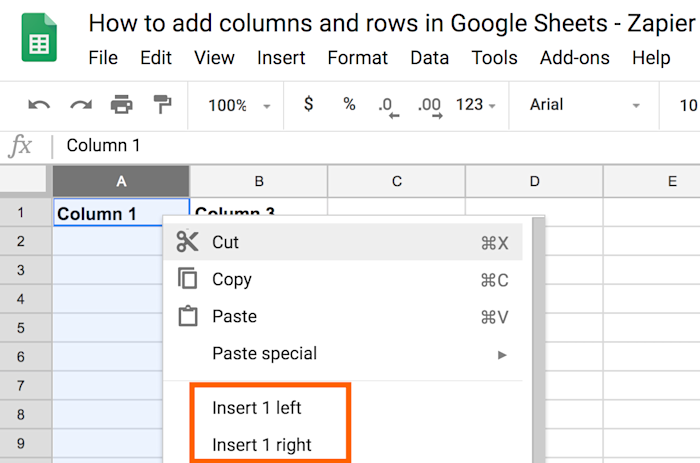The height and width of the screenshot is (463, 700).
Task: Open the Google Sheets home icon
Action: [x=39, y=38]
